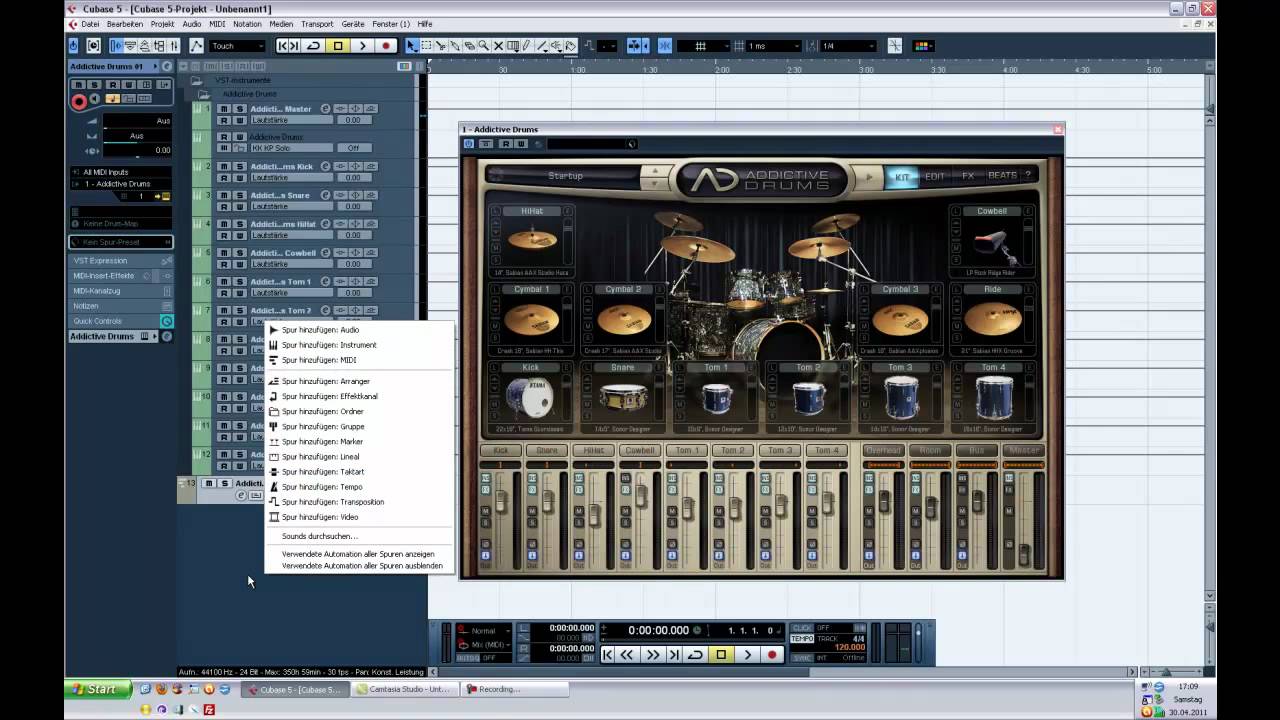
Task: Open Startup preset selector in Addictive Drums
Action: (x=565, y=176)
